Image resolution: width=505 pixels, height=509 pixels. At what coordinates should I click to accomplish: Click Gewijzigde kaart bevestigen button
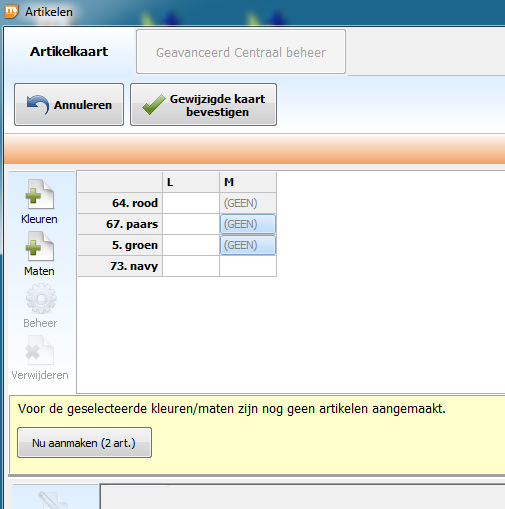tap(203, 105)
